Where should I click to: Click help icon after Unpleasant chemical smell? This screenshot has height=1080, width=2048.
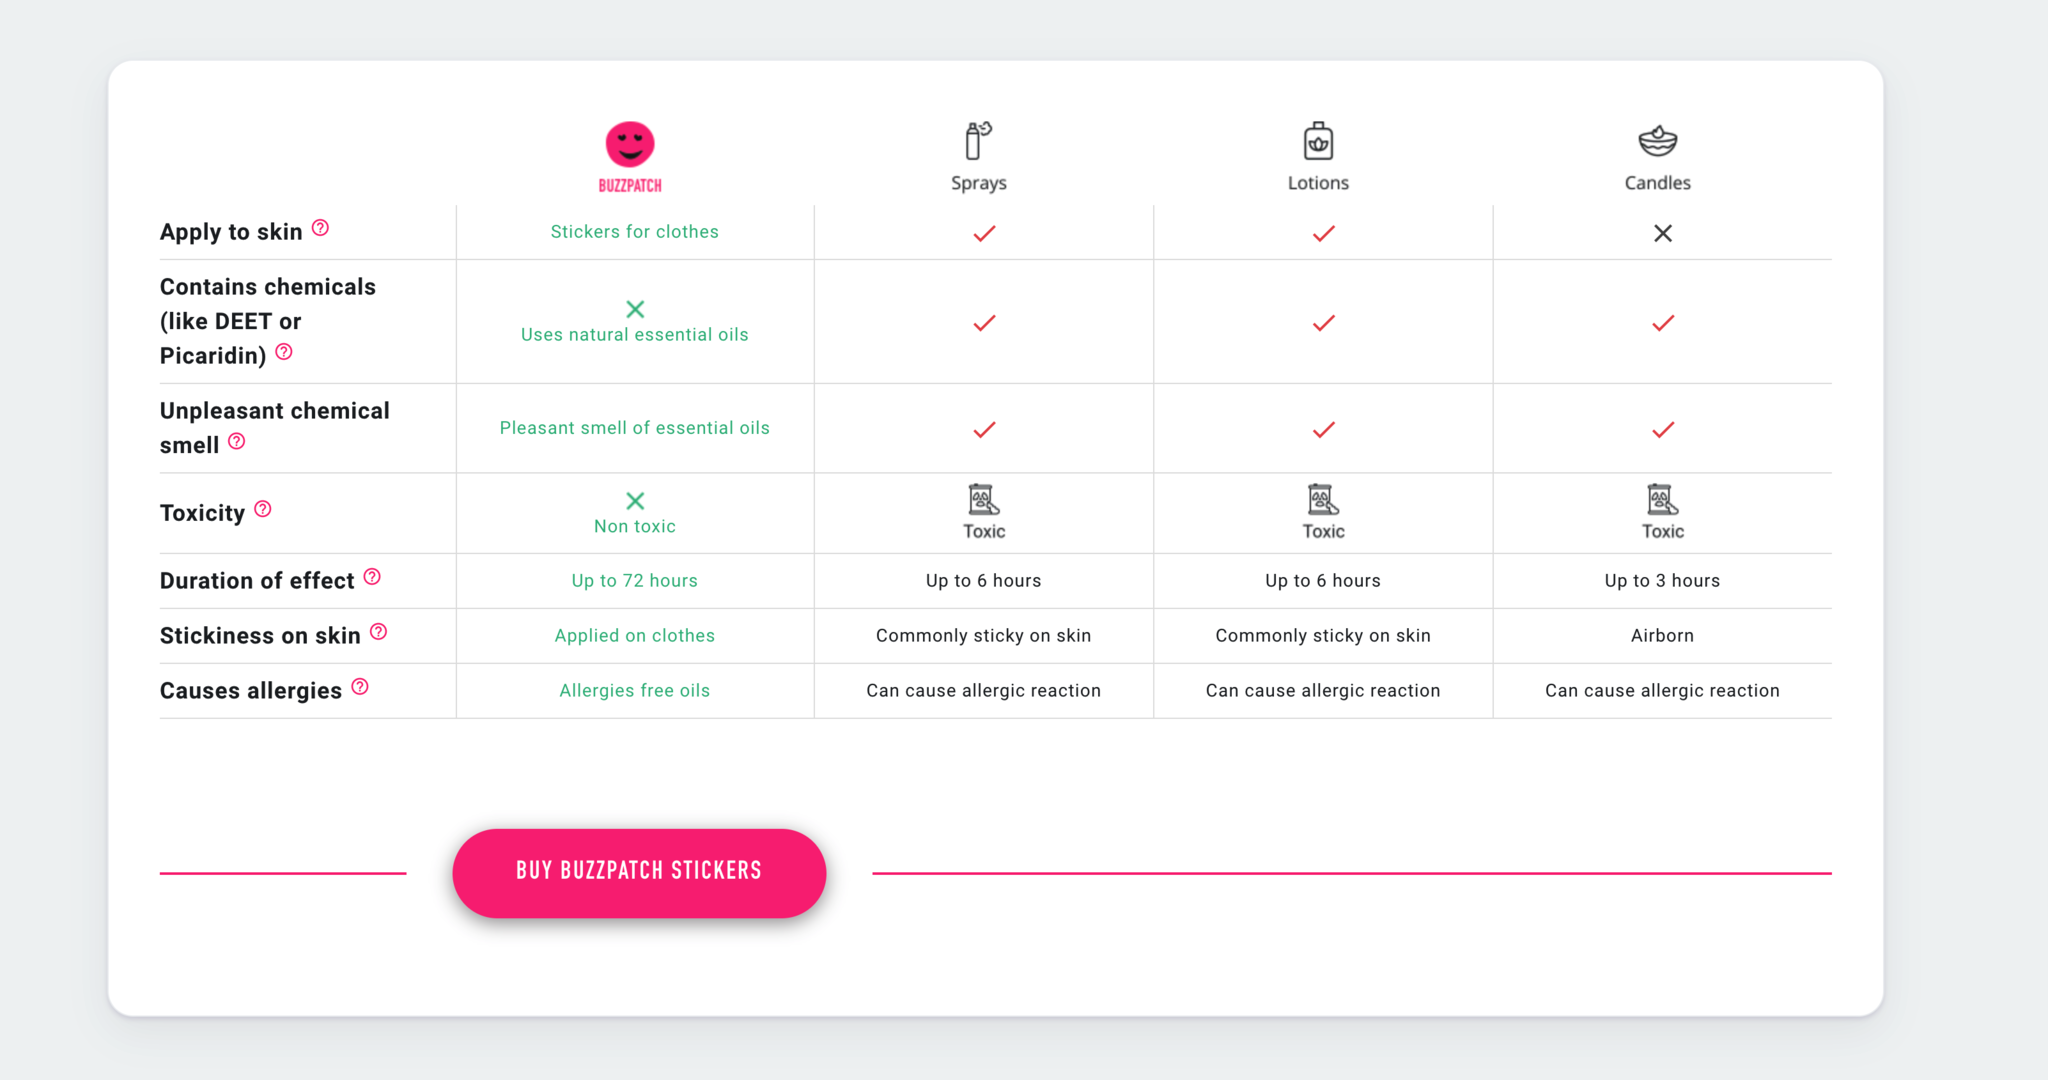[x=236, y=441]
